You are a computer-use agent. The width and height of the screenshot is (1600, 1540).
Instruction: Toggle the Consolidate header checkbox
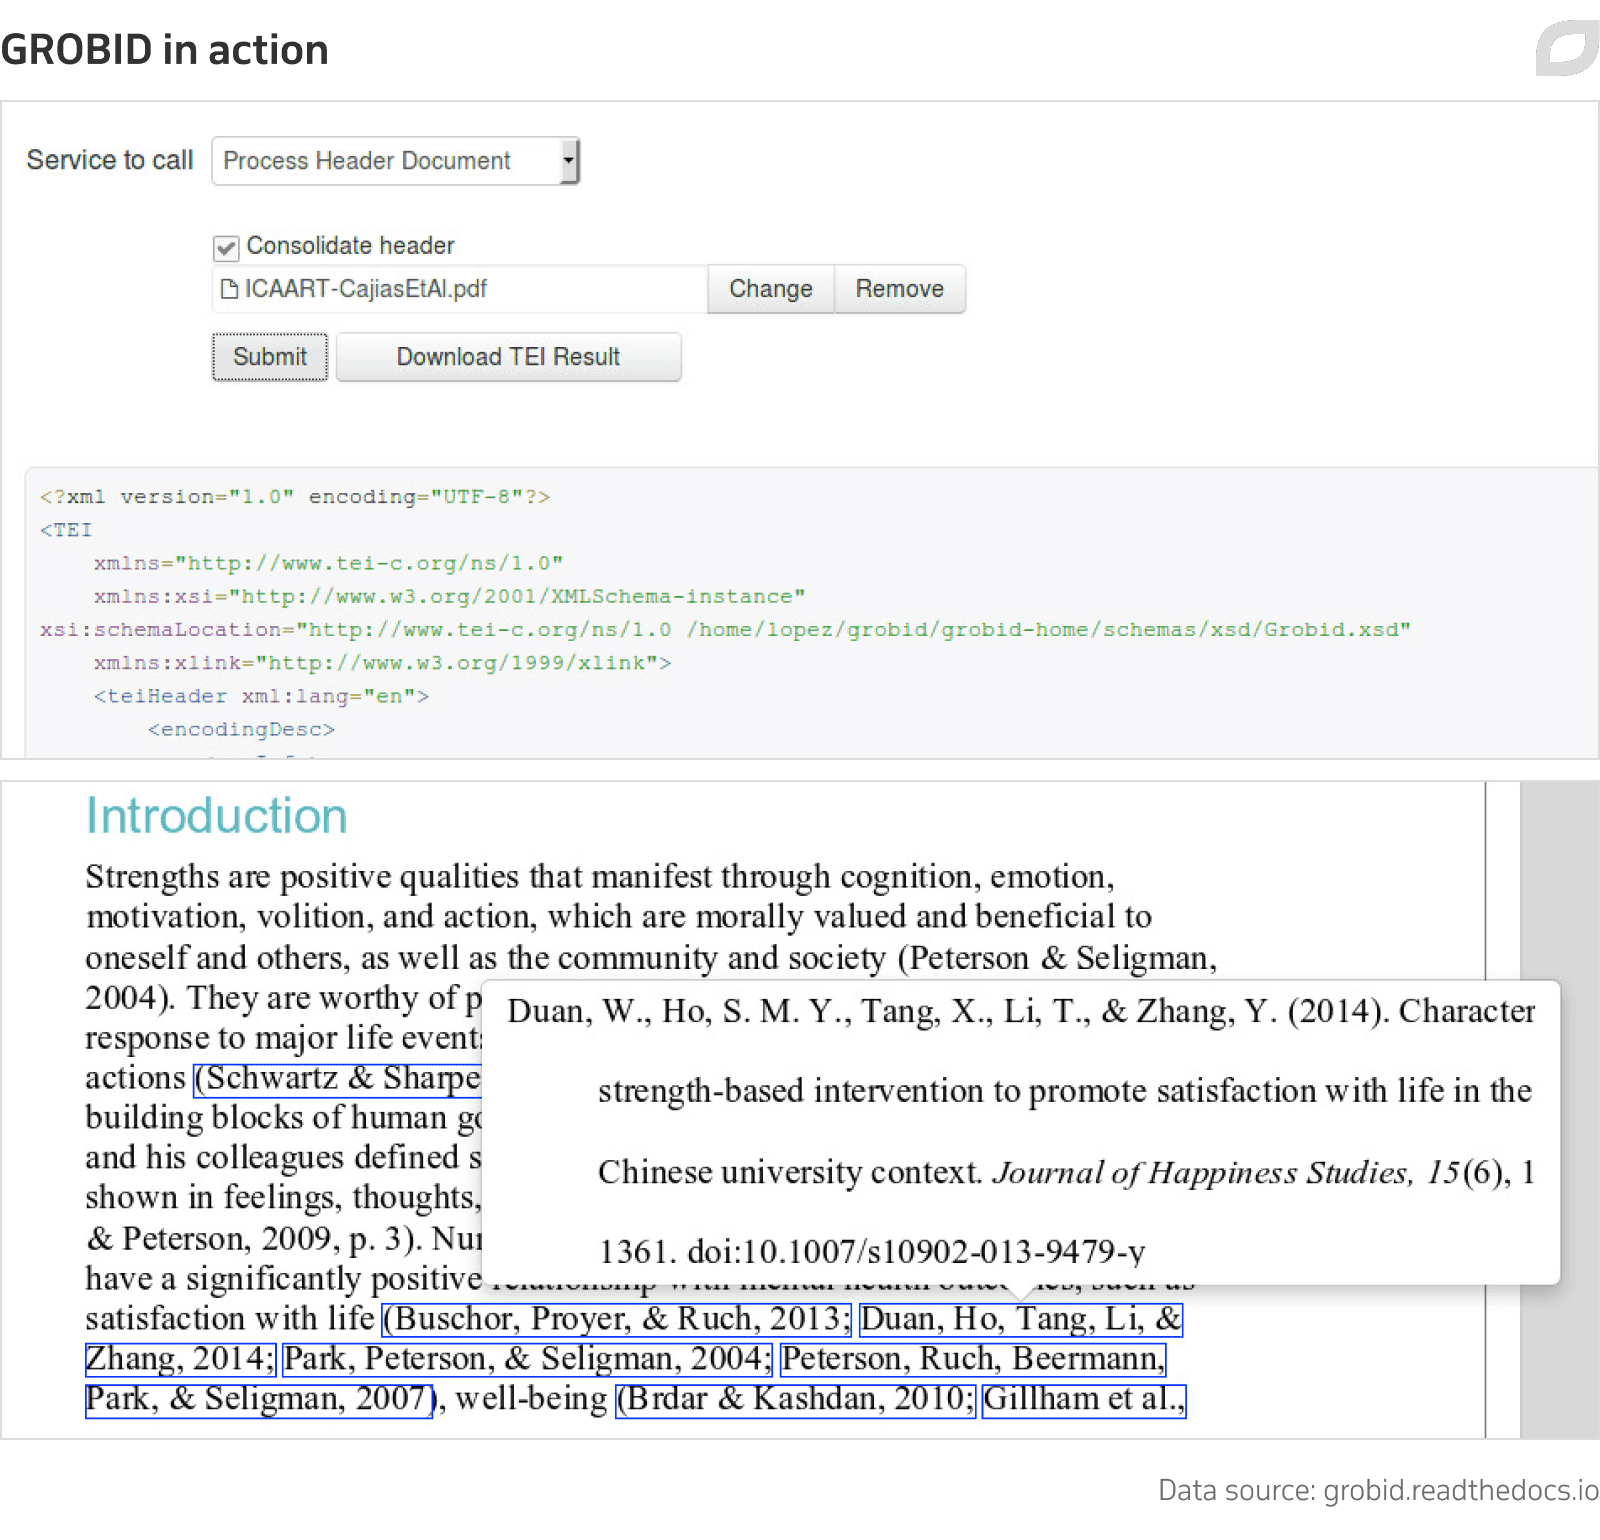[x=226, y=247]
